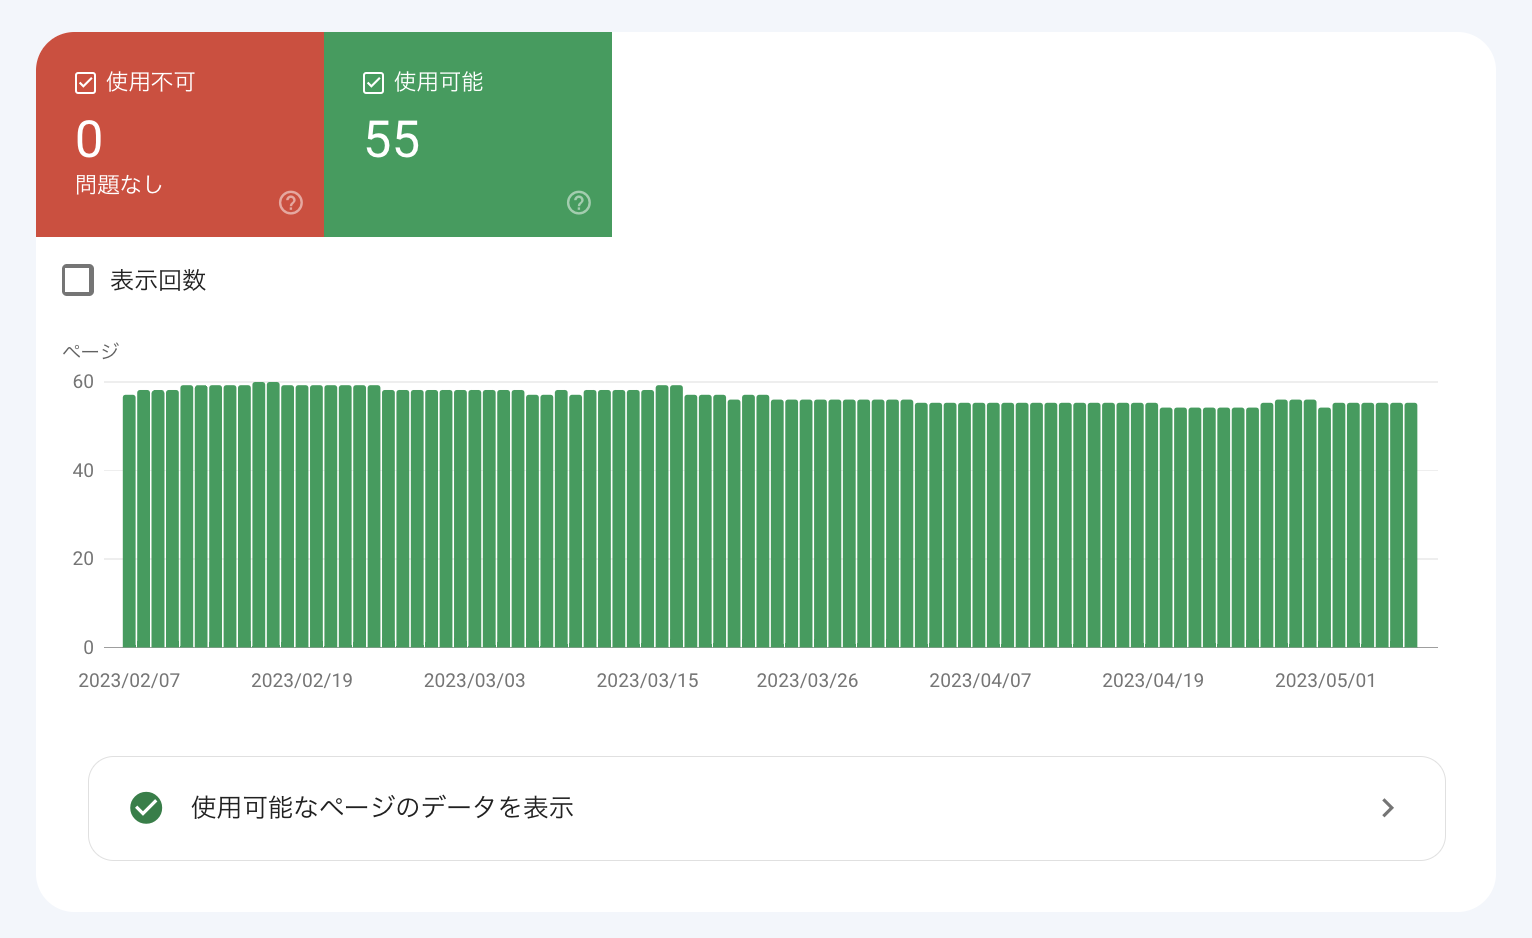Open help icon on 使用不可 card

click(x=291, y=203)
